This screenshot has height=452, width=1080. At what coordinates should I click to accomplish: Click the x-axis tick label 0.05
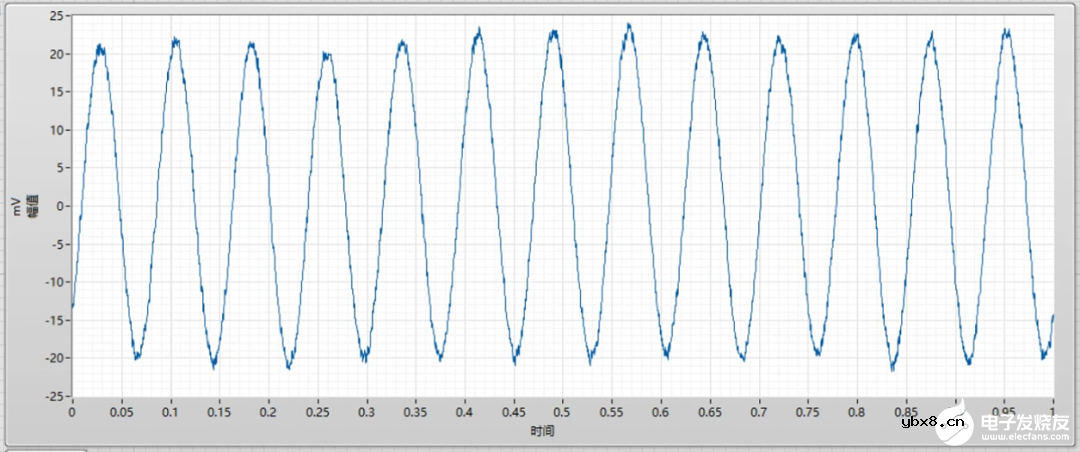coord(121,411)
